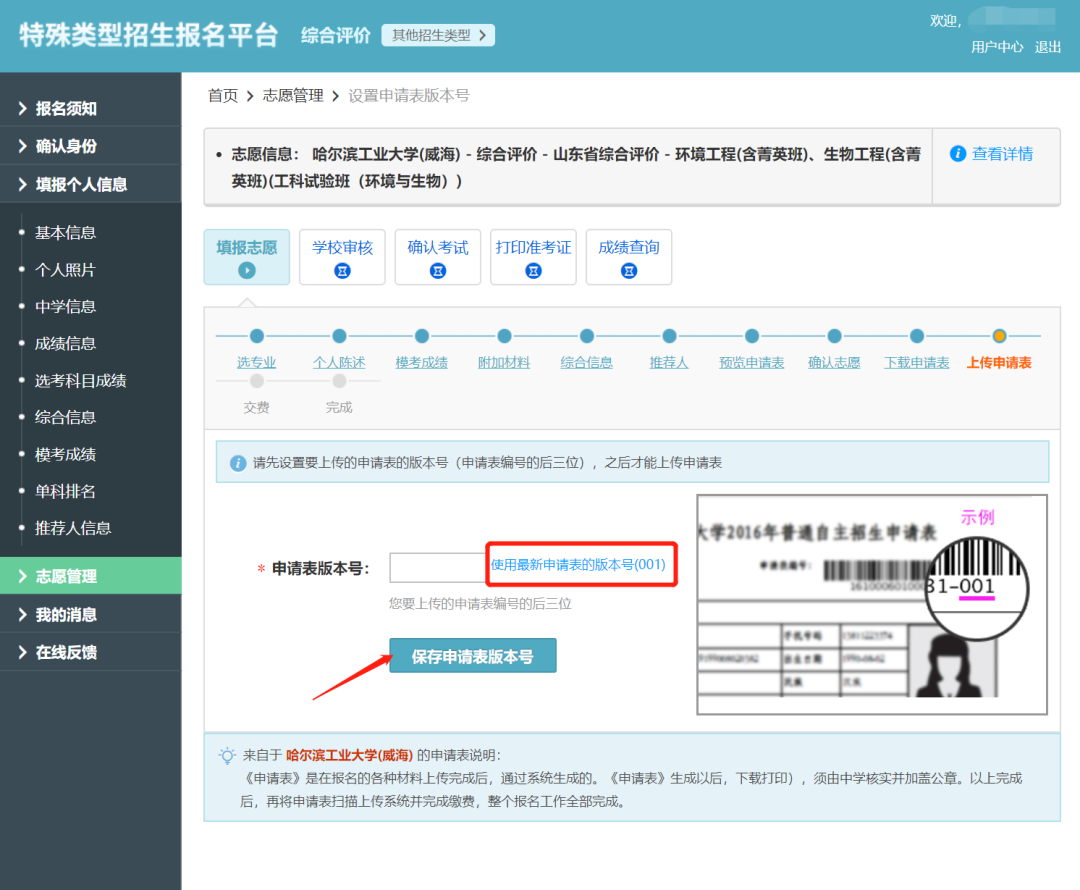Click the step dot above 预览申请表
The height and width of the screenshot is (890, 1080).
point(752,336)
